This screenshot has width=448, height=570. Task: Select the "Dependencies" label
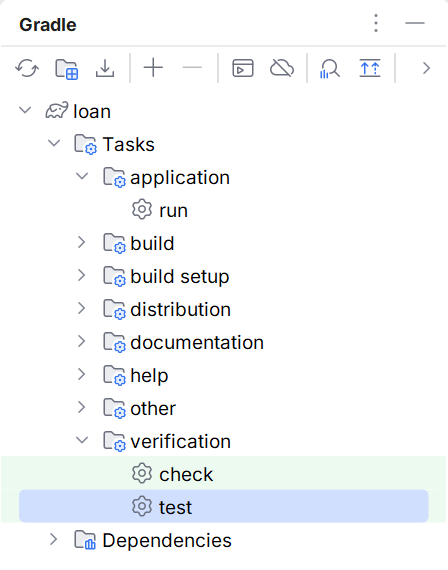click(167, 541)
